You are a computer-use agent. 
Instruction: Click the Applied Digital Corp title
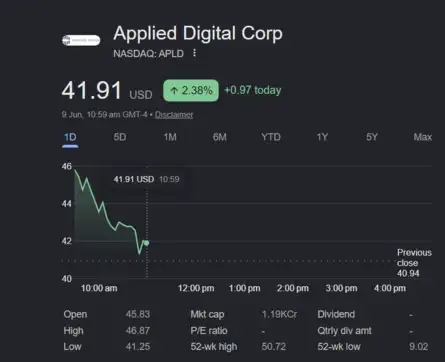pyautogui.click(x=198, y=34)
